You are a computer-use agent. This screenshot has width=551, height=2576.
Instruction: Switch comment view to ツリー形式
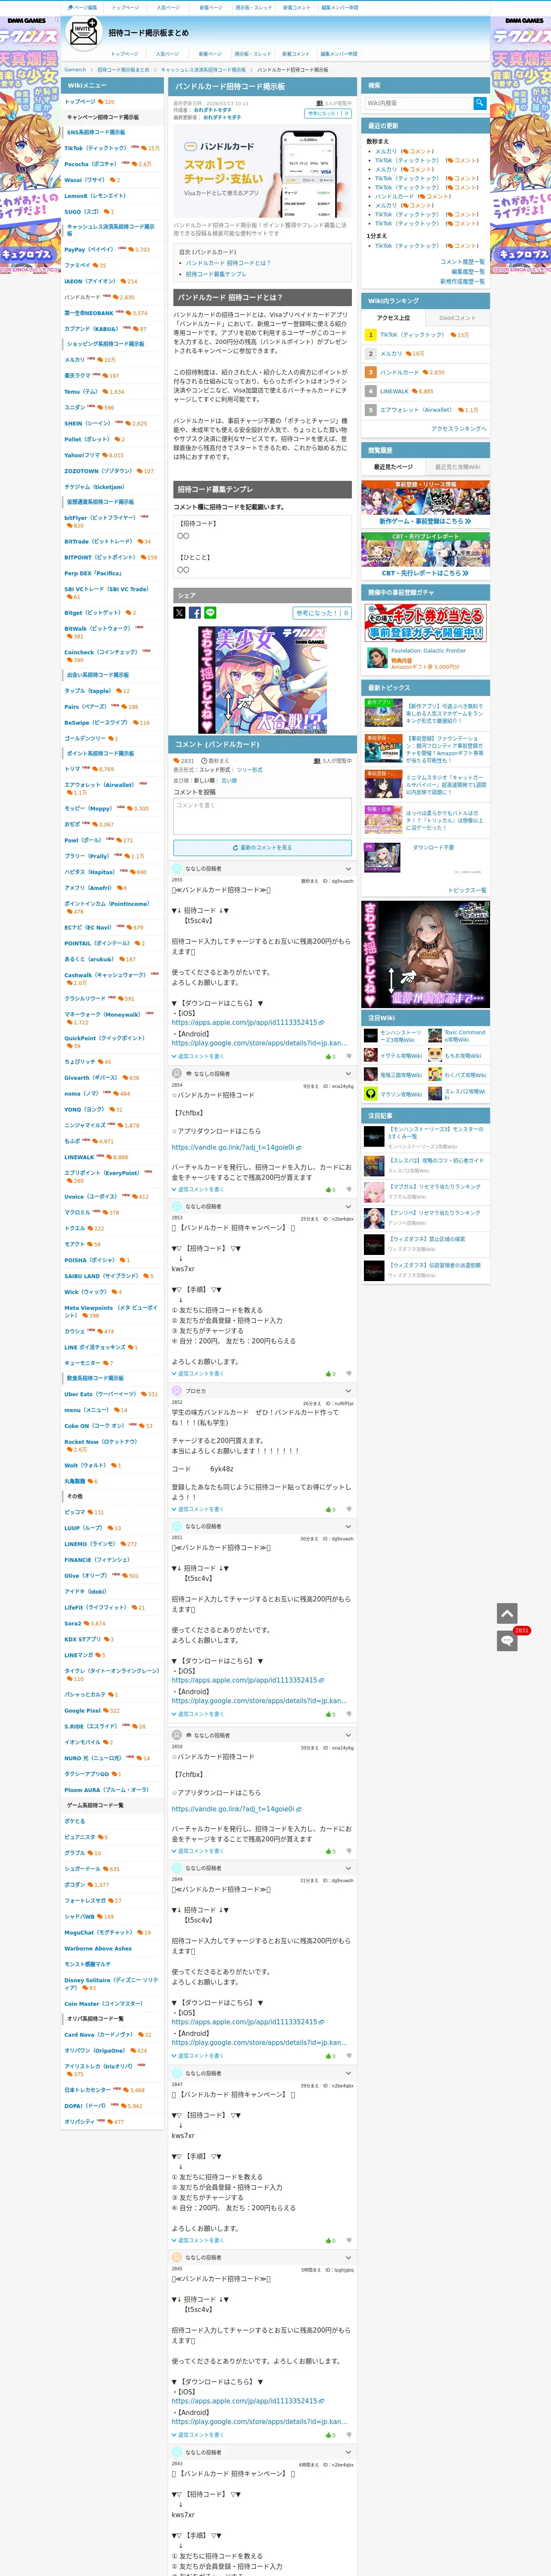point(251,770)
